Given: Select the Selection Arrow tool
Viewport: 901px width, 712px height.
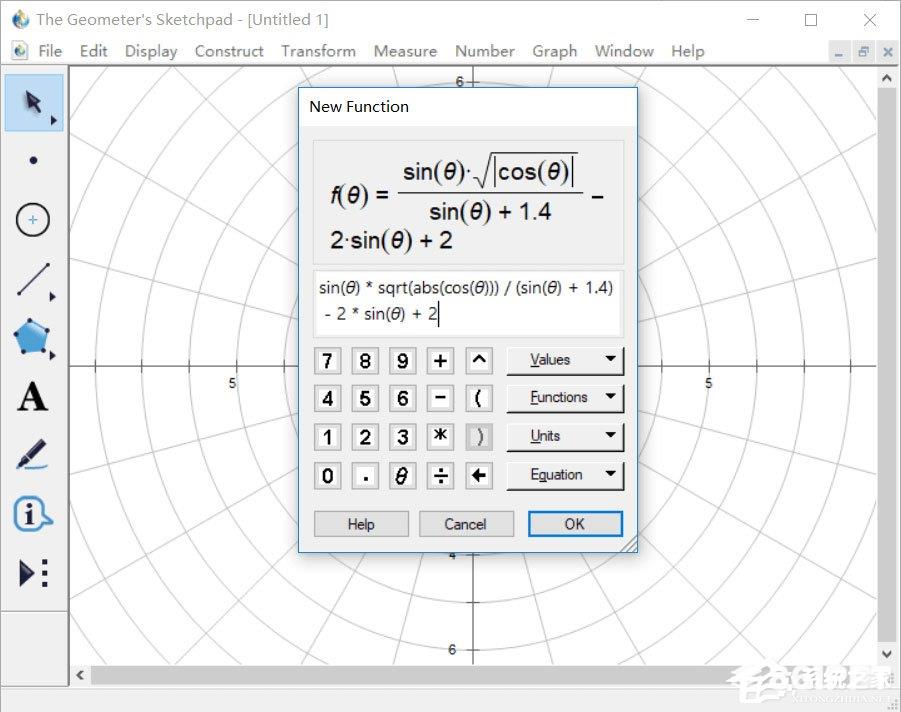Looking at the screenshot, I should [x=34, y=103].
